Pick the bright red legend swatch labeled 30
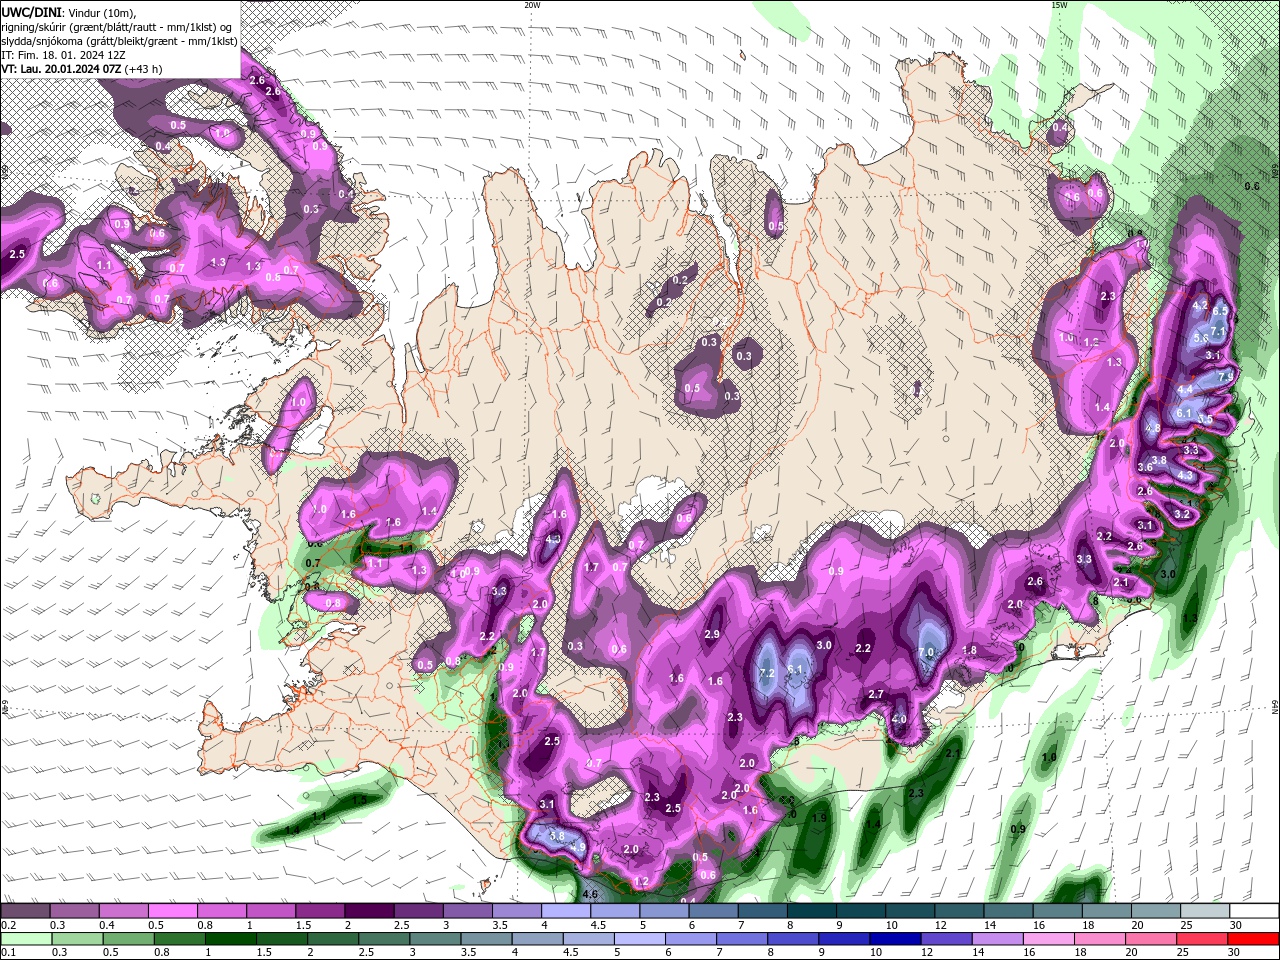The image size is (1280, 960). point(1254,939)
